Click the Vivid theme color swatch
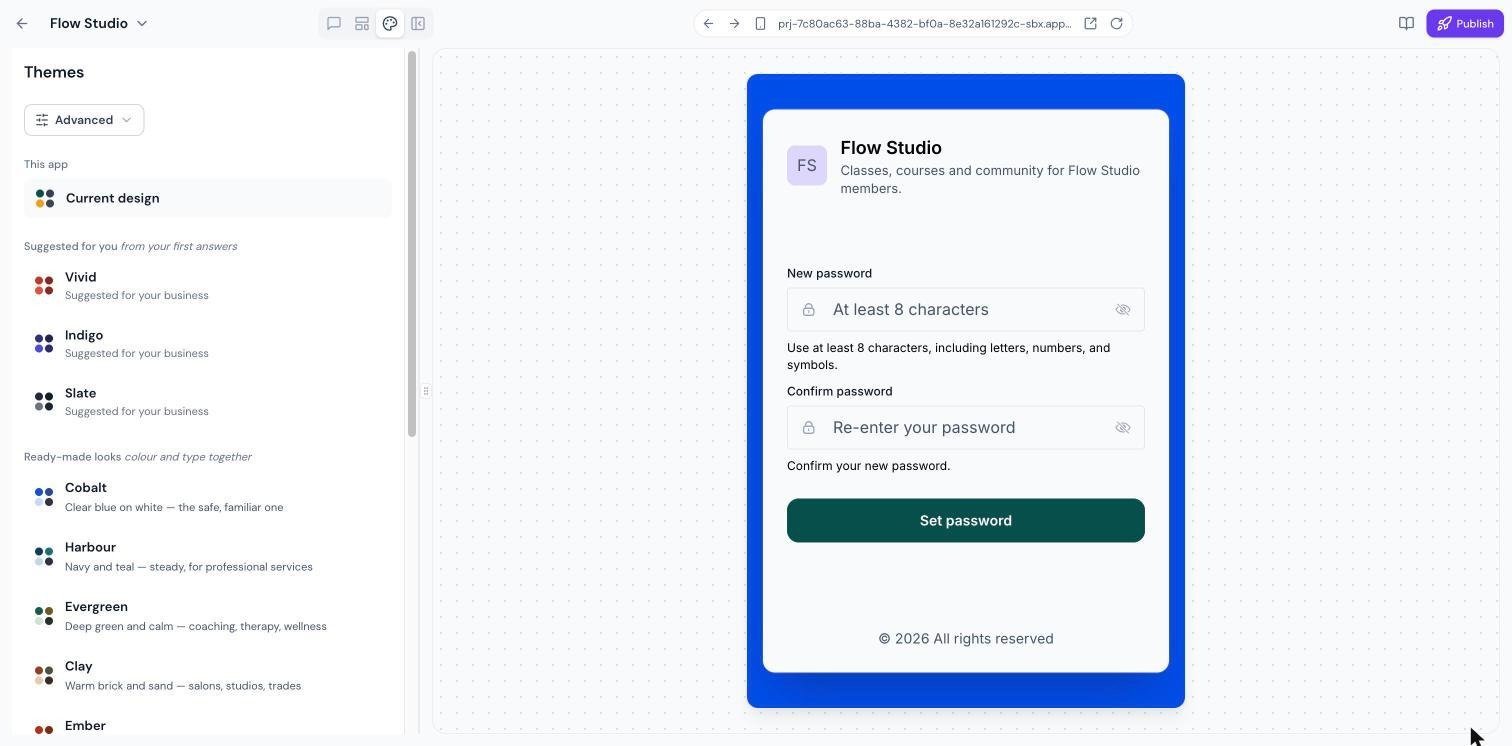1512x746 pixels. [44, 286]
